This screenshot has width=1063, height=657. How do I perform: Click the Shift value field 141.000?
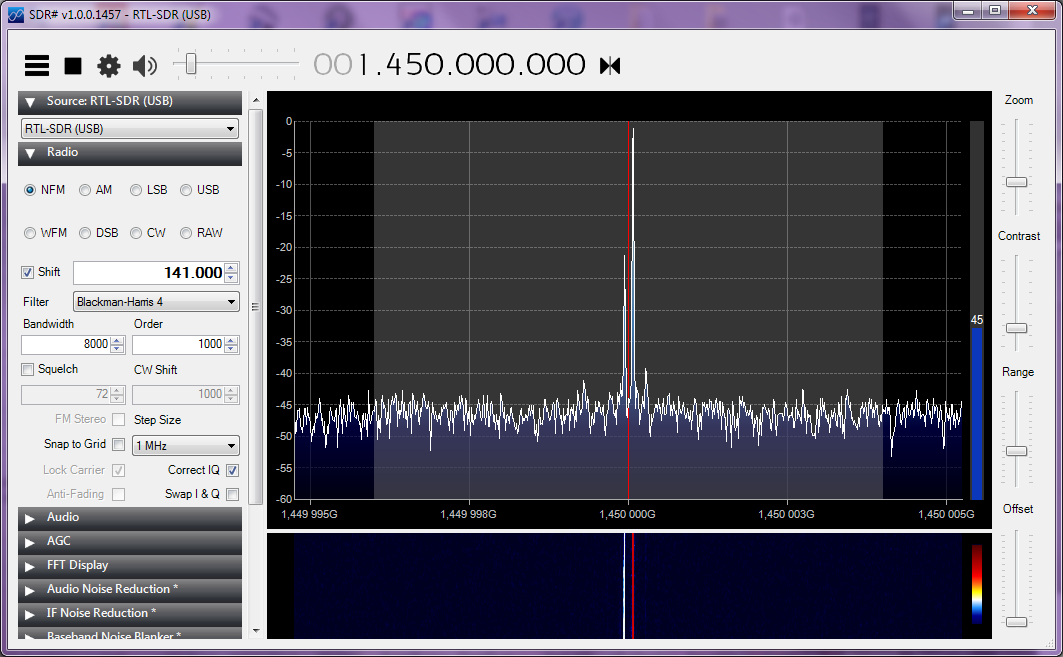(x=149, y=273)
